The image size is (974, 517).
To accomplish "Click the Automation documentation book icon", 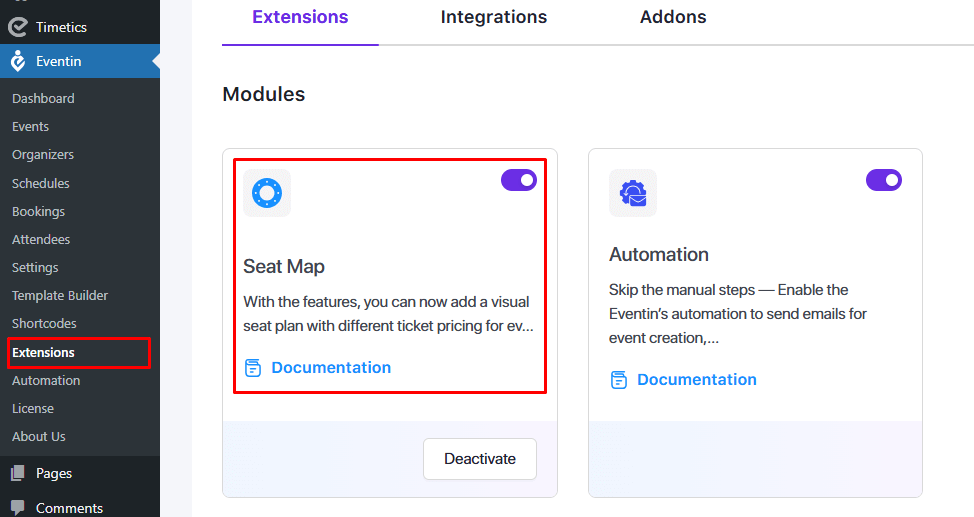I will 619,380.
